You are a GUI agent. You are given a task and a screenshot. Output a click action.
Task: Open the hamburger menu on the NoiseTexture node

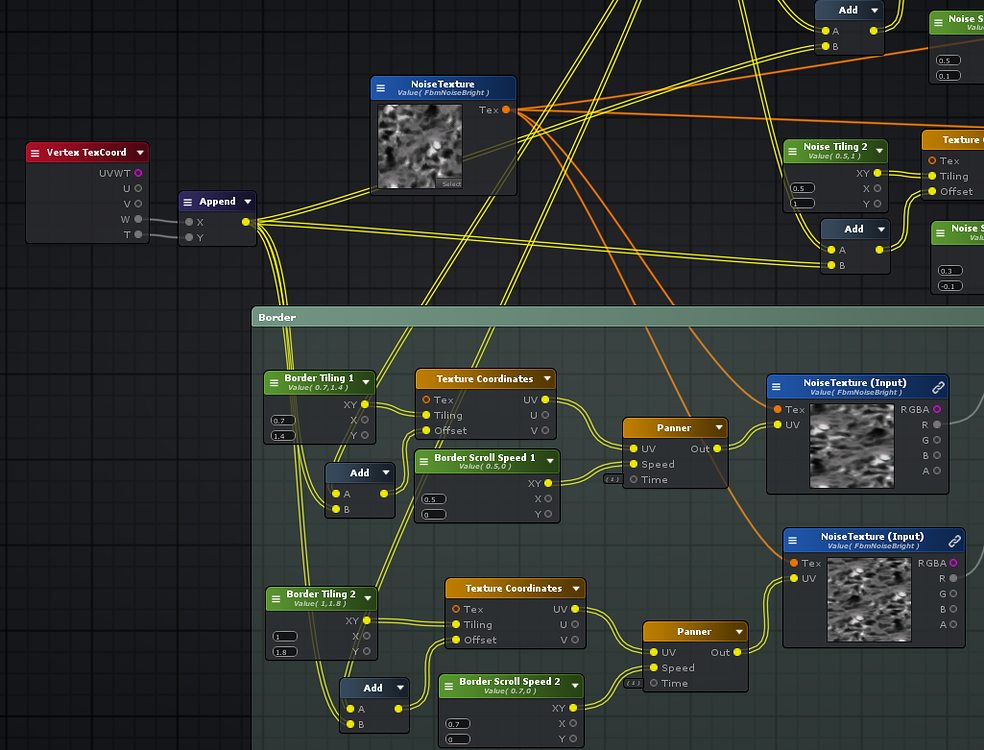378,87
